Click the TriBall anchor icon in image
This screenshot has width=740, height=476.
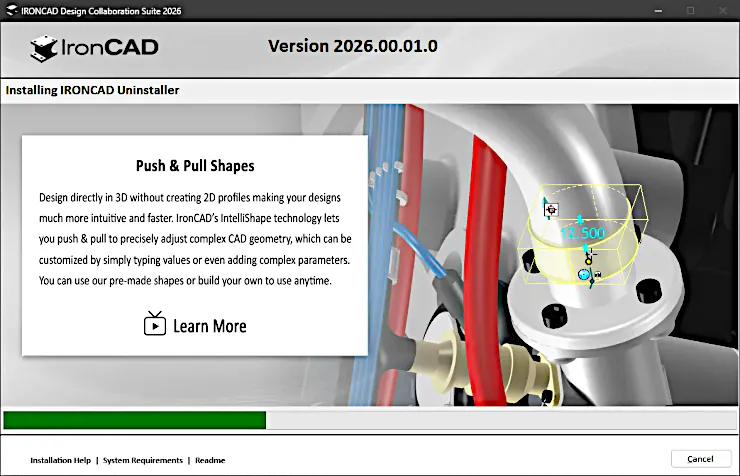pyautogui.click(x=551, y=209)
